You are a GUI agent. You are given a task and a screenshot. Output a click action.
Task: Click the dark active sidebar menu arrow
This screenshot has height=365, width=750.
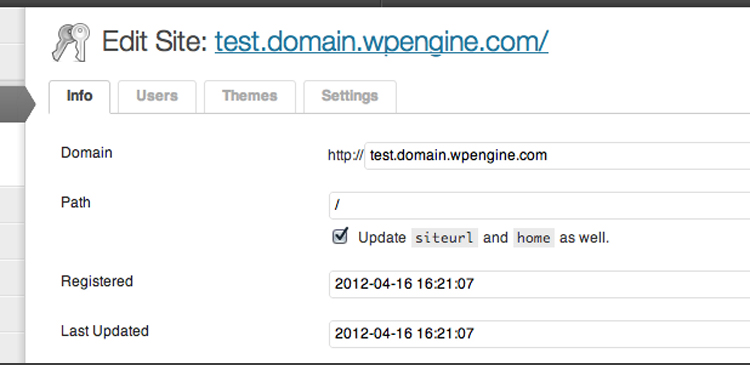18,104
